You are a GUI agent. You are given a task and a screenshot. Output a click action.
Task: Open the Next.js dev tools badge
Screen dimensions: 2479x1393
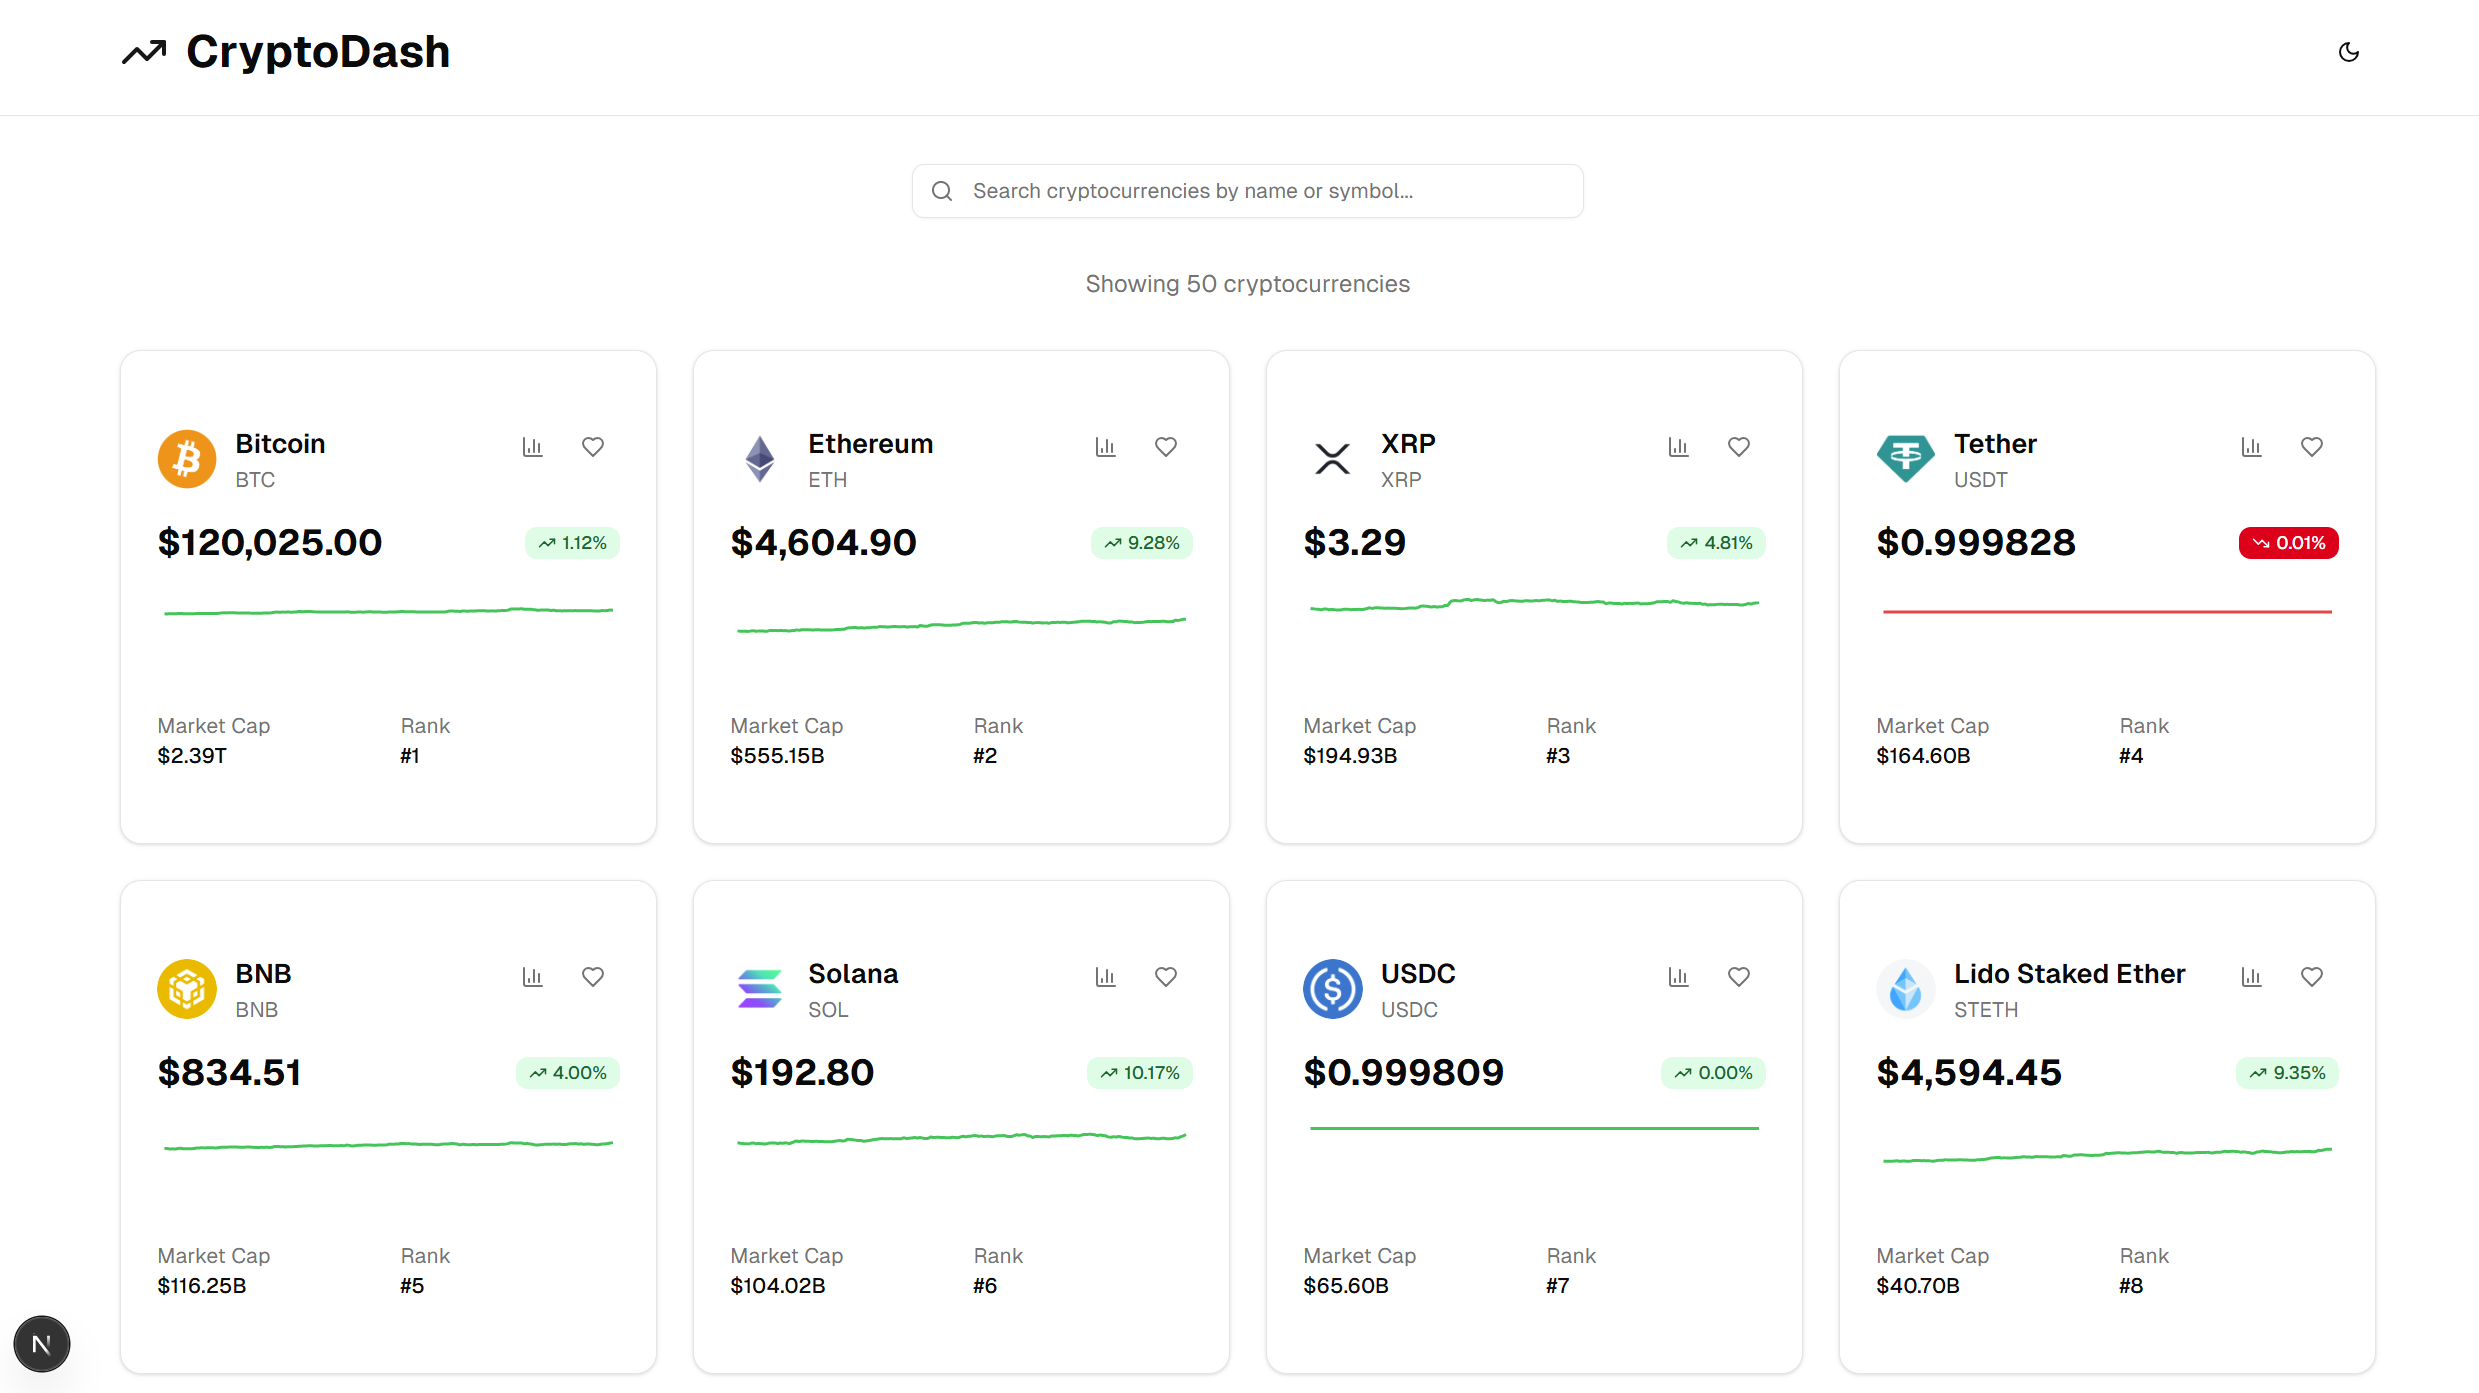42,1344
